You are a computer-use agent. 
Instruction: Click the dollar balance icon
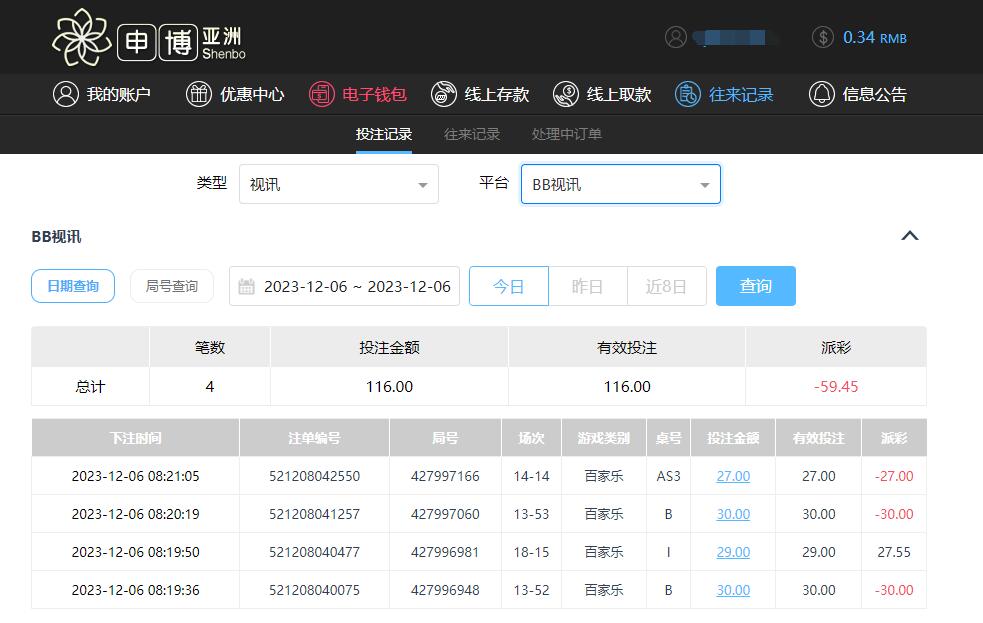point(823,37)
